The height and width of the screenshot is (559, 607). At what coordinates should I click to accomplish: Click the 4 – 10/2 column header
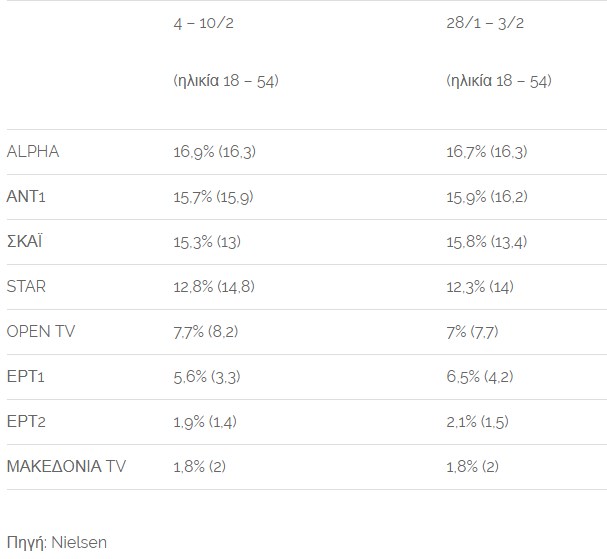tap(204, 23)
